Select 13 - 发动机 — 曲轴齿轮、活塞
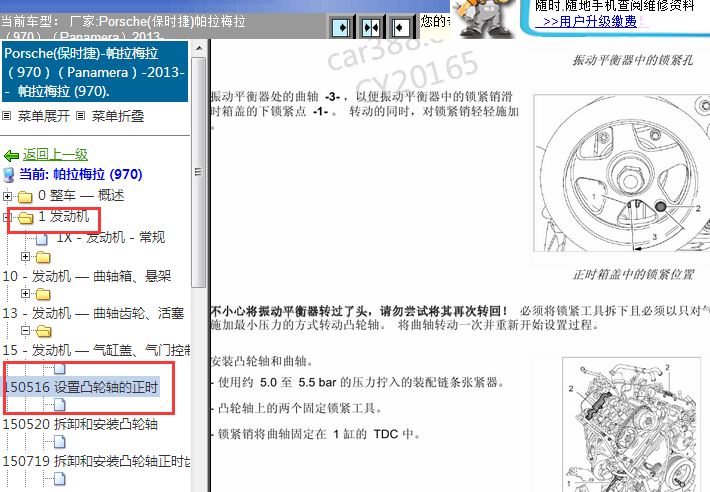Viewport: 710px width, 492px height. click(93, 313)
